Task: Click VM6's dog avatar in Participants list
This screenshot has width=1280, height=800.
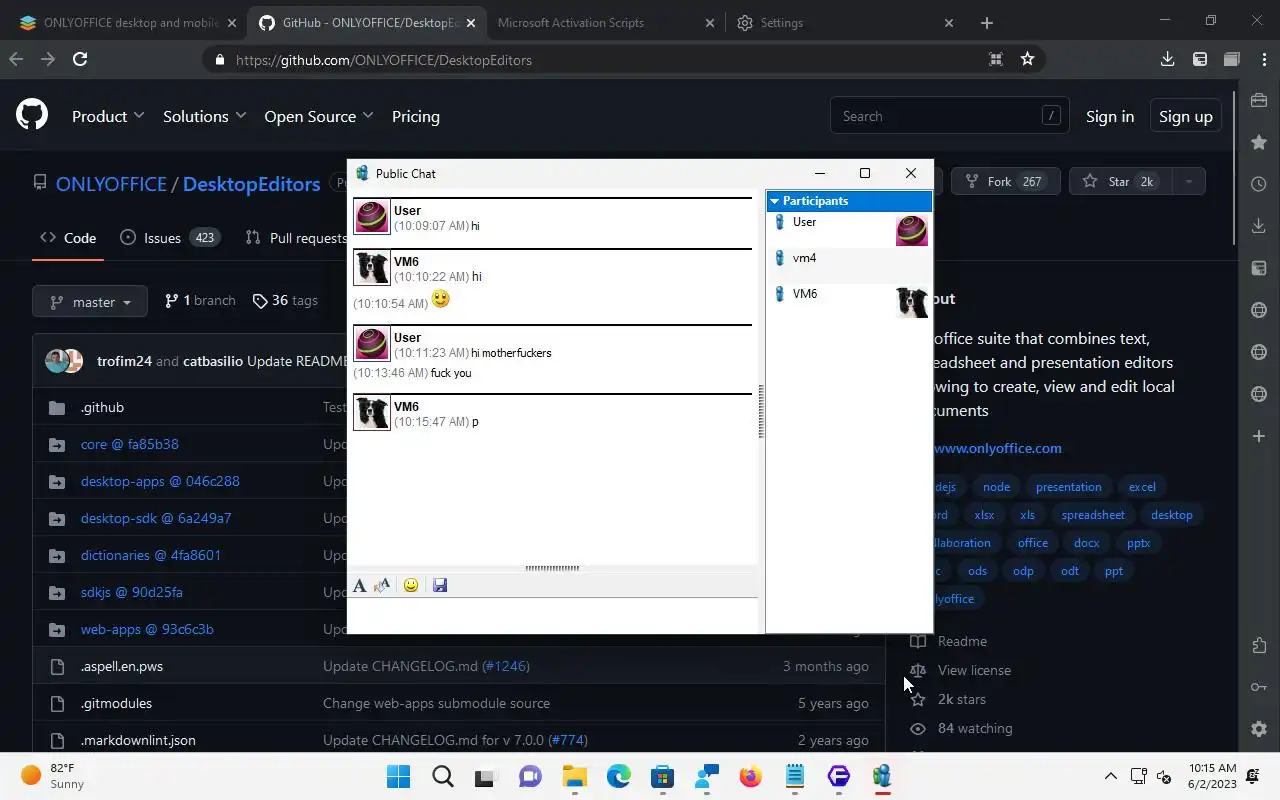Action: (x=911, y=302)
